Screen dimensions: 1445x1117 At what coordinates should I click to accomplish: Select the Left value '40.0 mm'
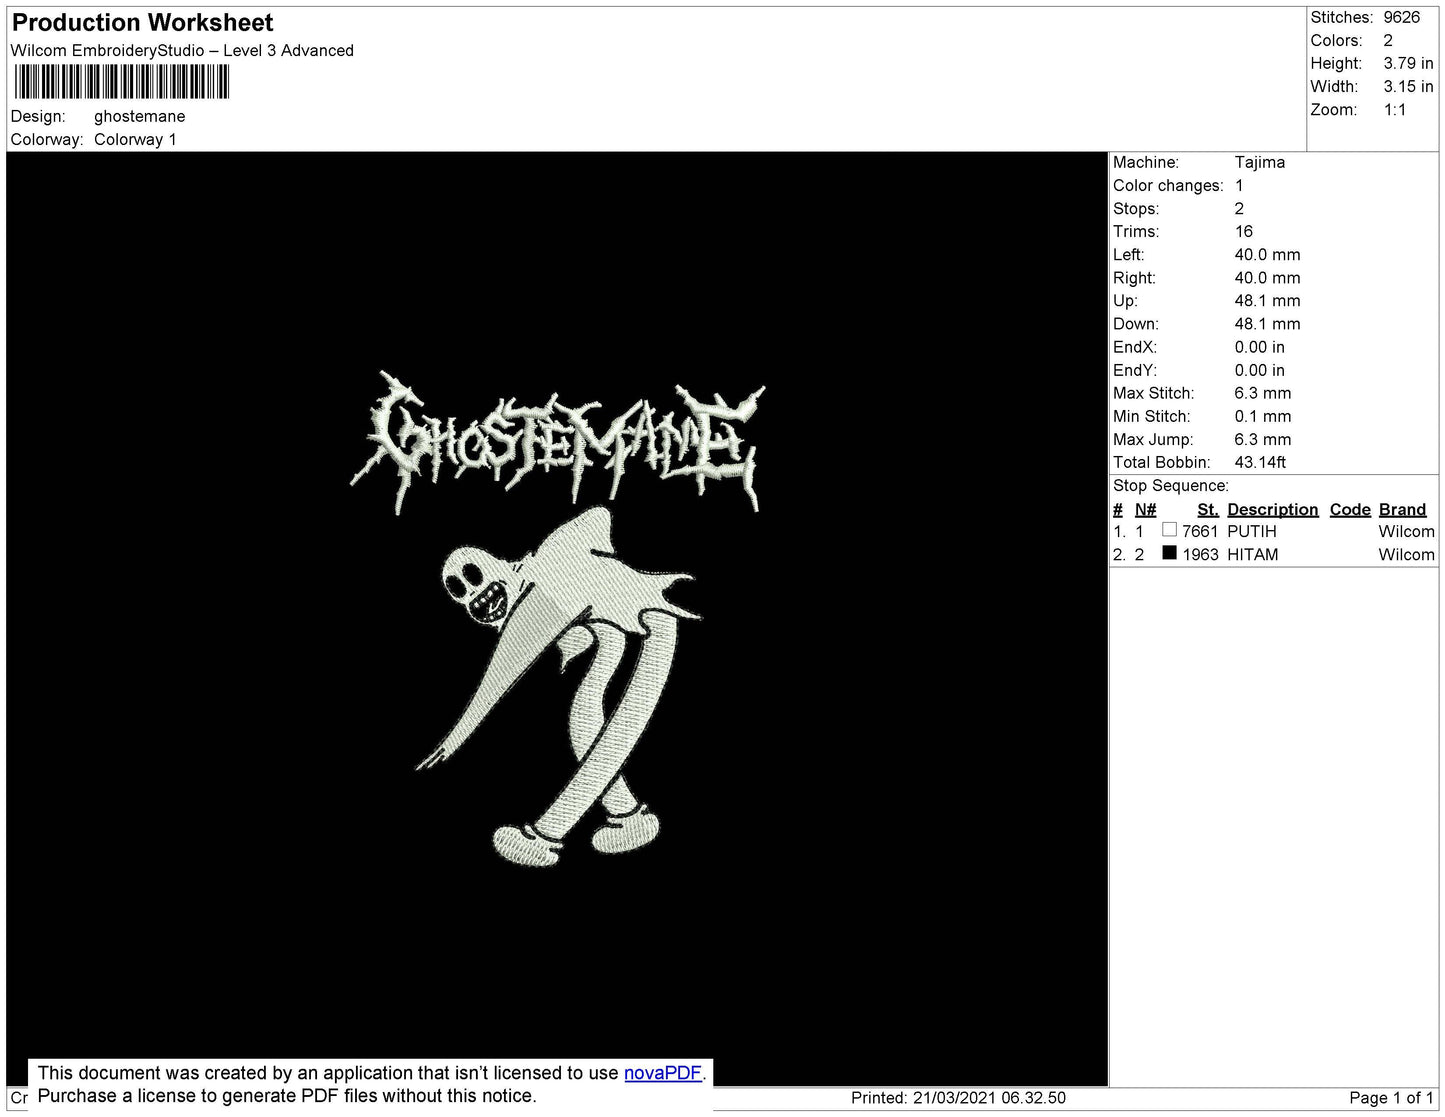click(1268, 254)
